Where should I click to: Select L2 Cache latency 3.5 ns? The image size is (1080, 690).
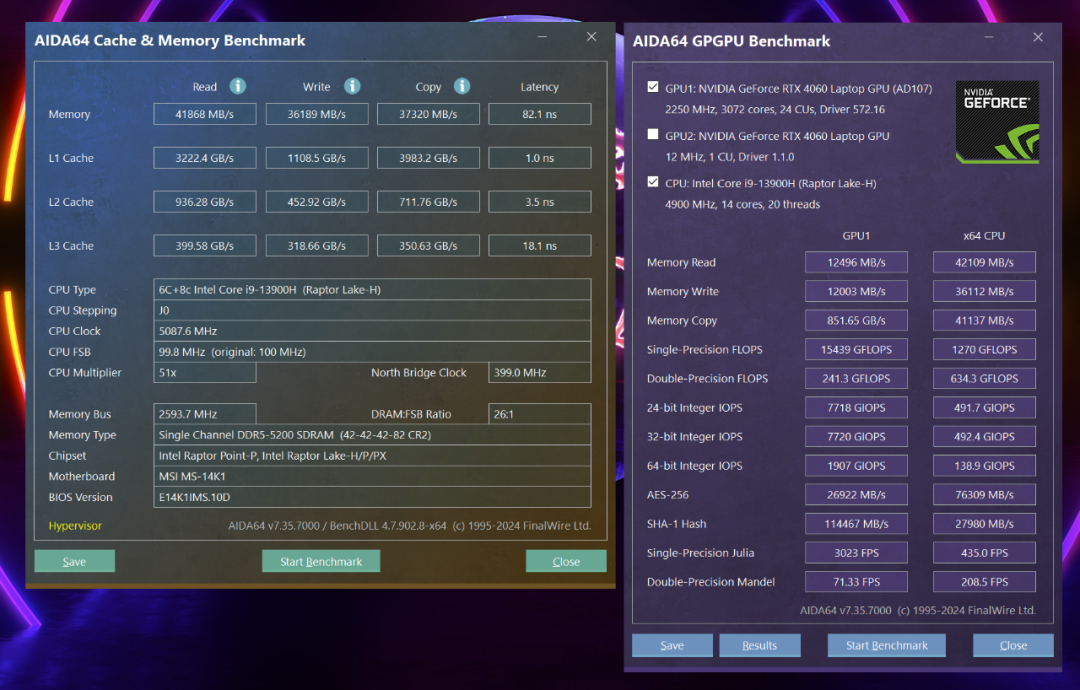coord(540,202)
